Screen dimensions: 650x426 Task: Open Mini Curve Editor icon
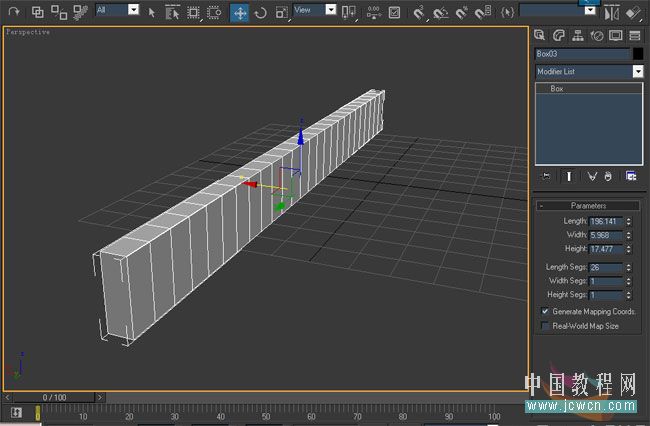(x=16, y=413)
